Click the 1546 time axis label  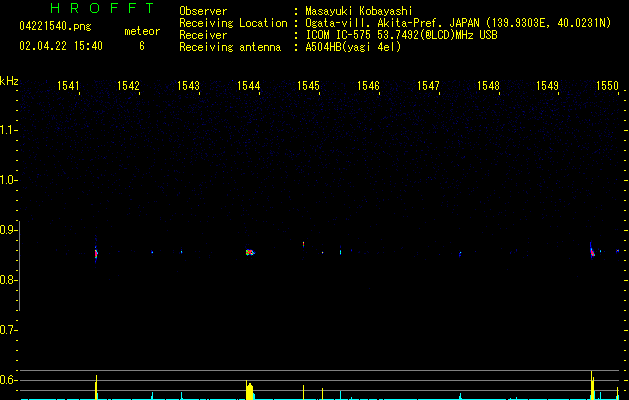click(x=368, y=85)
